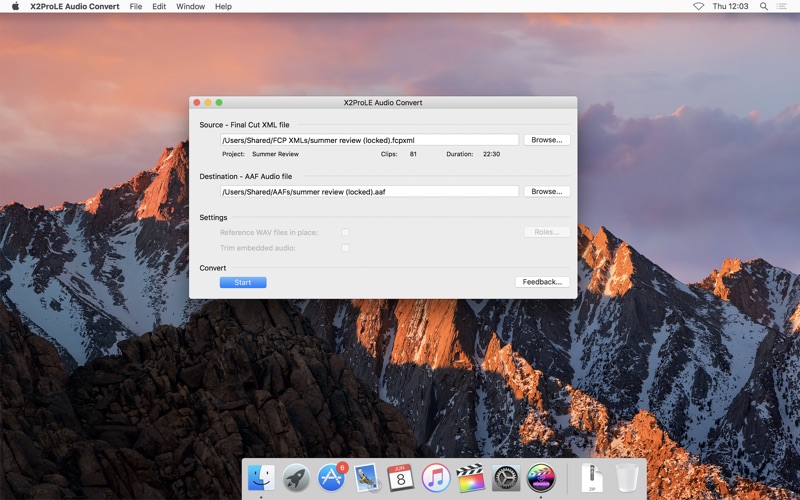Viewport: 800px width, 500px height.
Task: Launch Launchpad rocket icon in dock
Action: tap(296, 478)
